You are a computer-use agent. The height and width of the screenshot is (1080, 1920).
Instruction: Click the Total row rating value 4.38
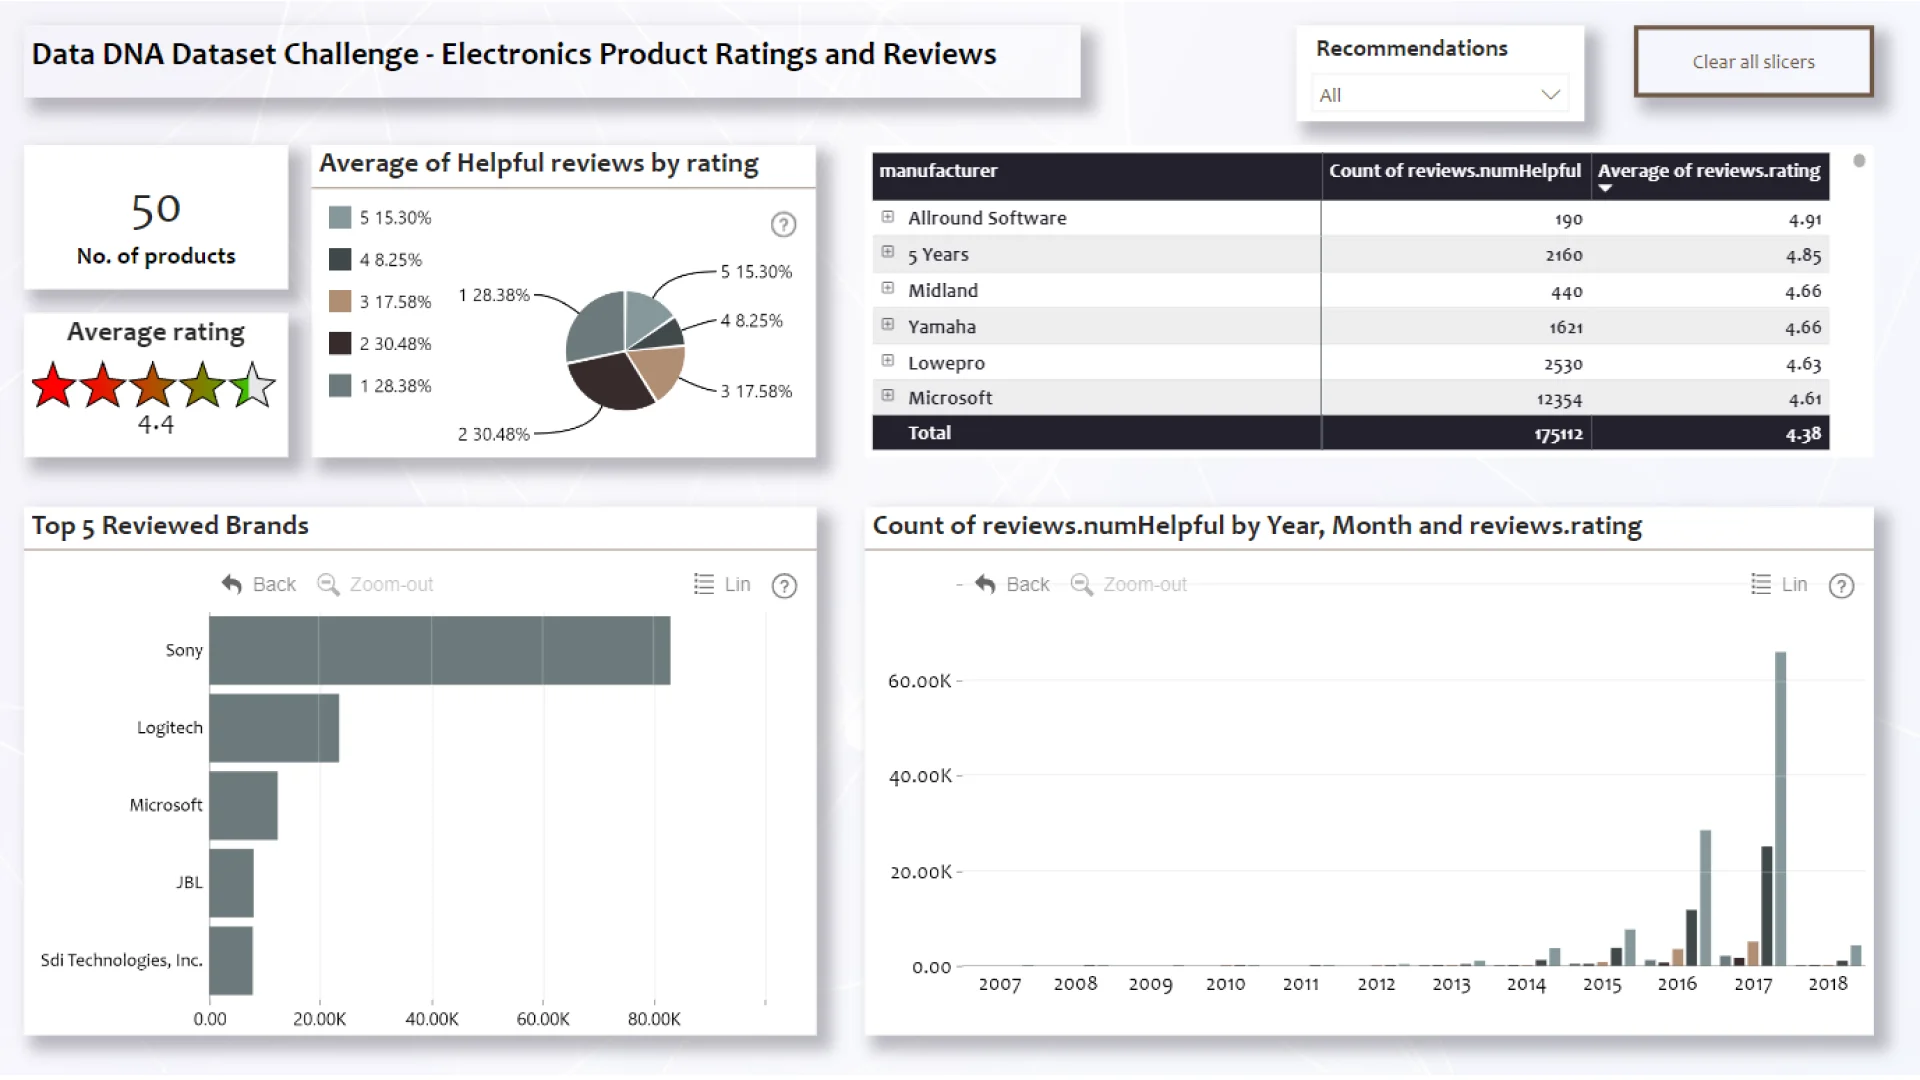pyautogui.click(x=1804, y=434)
